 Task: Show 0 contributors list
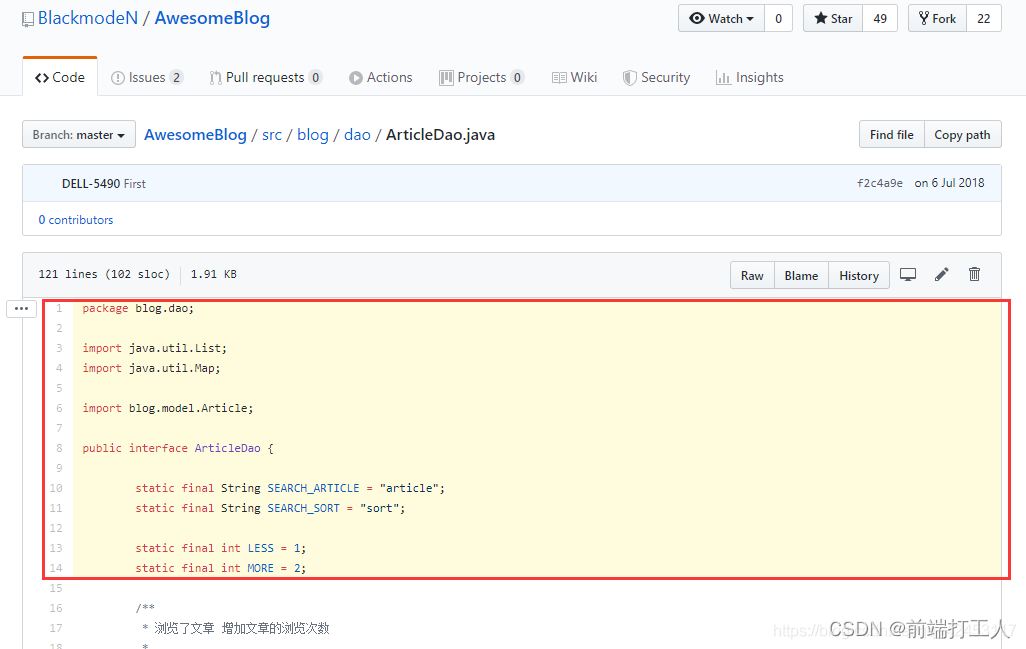(x=76, y=220)
